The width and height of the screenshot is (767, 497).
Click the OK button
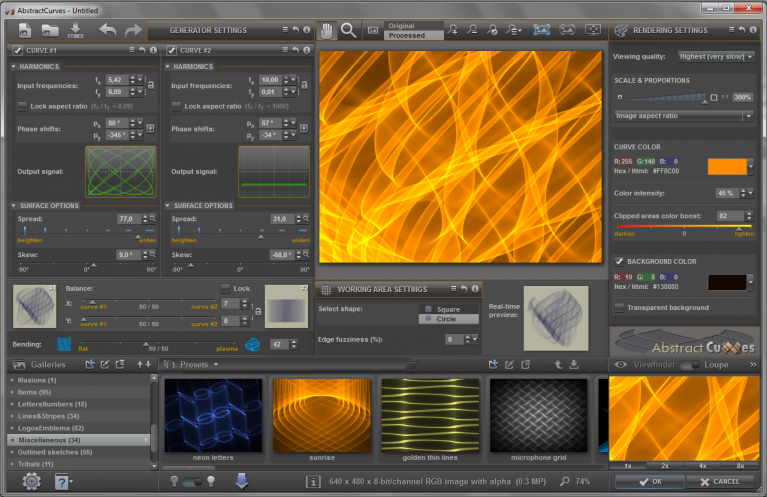click(650, 482)
